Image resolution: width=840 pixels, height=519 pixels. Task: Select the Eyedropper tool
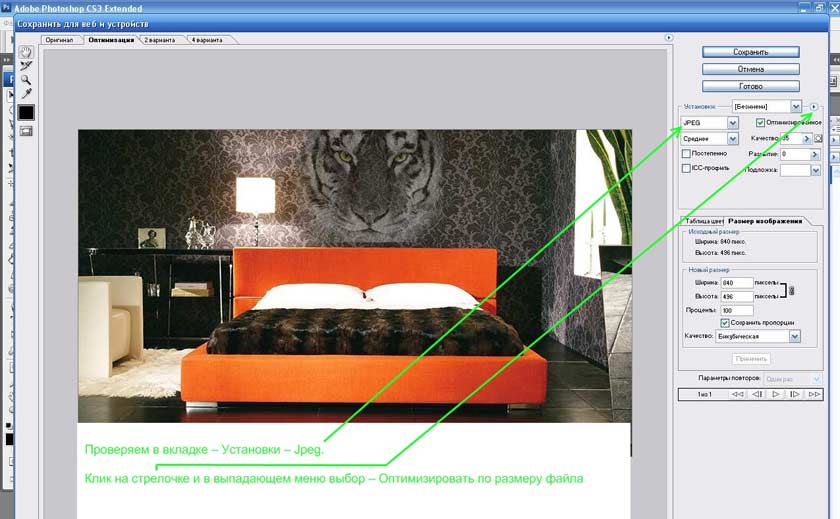[x=26, y=93]
